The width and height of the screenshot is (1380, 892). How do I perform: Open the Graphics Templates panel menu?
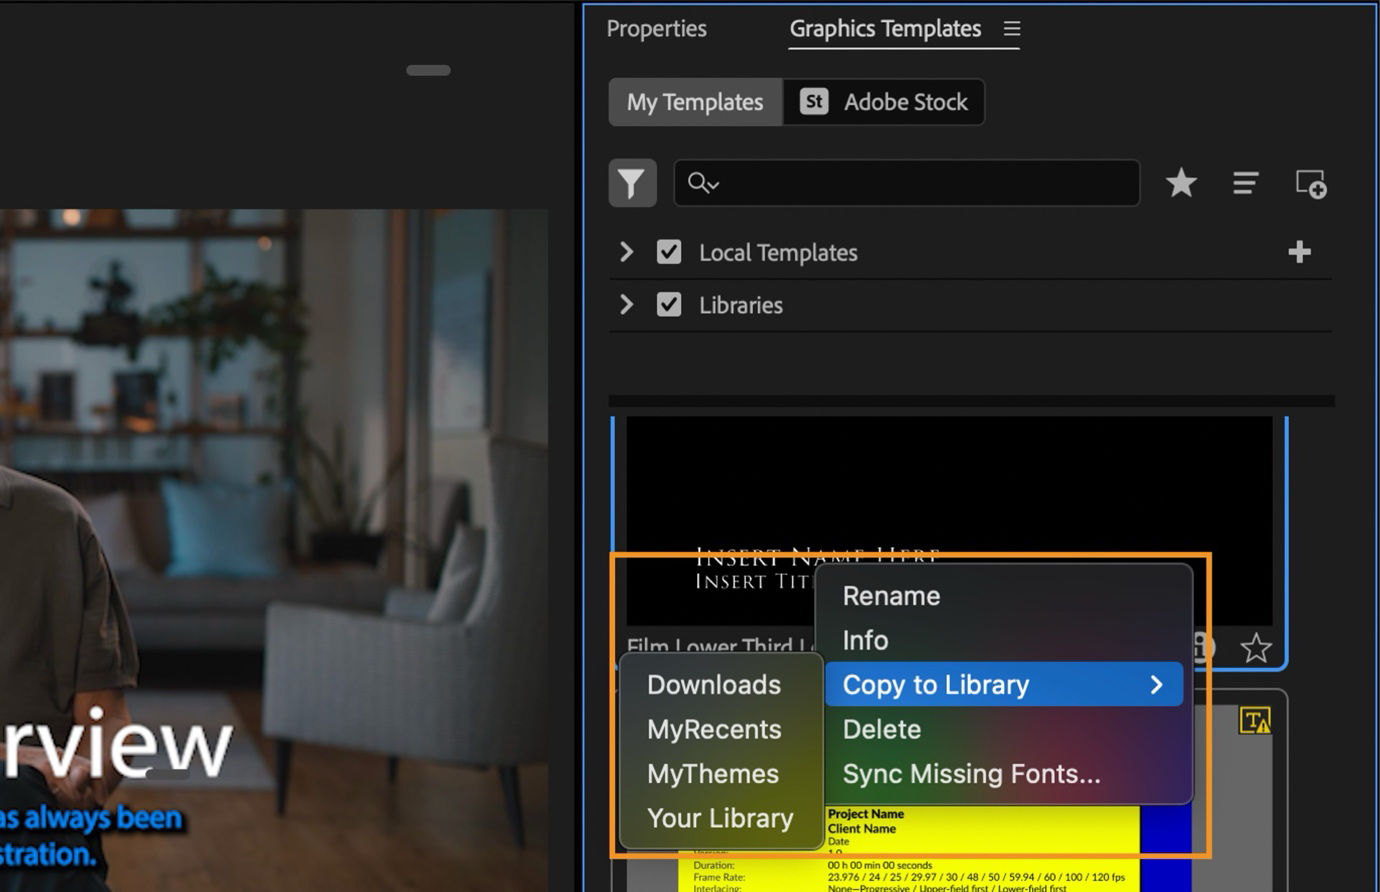point(1011,28)
